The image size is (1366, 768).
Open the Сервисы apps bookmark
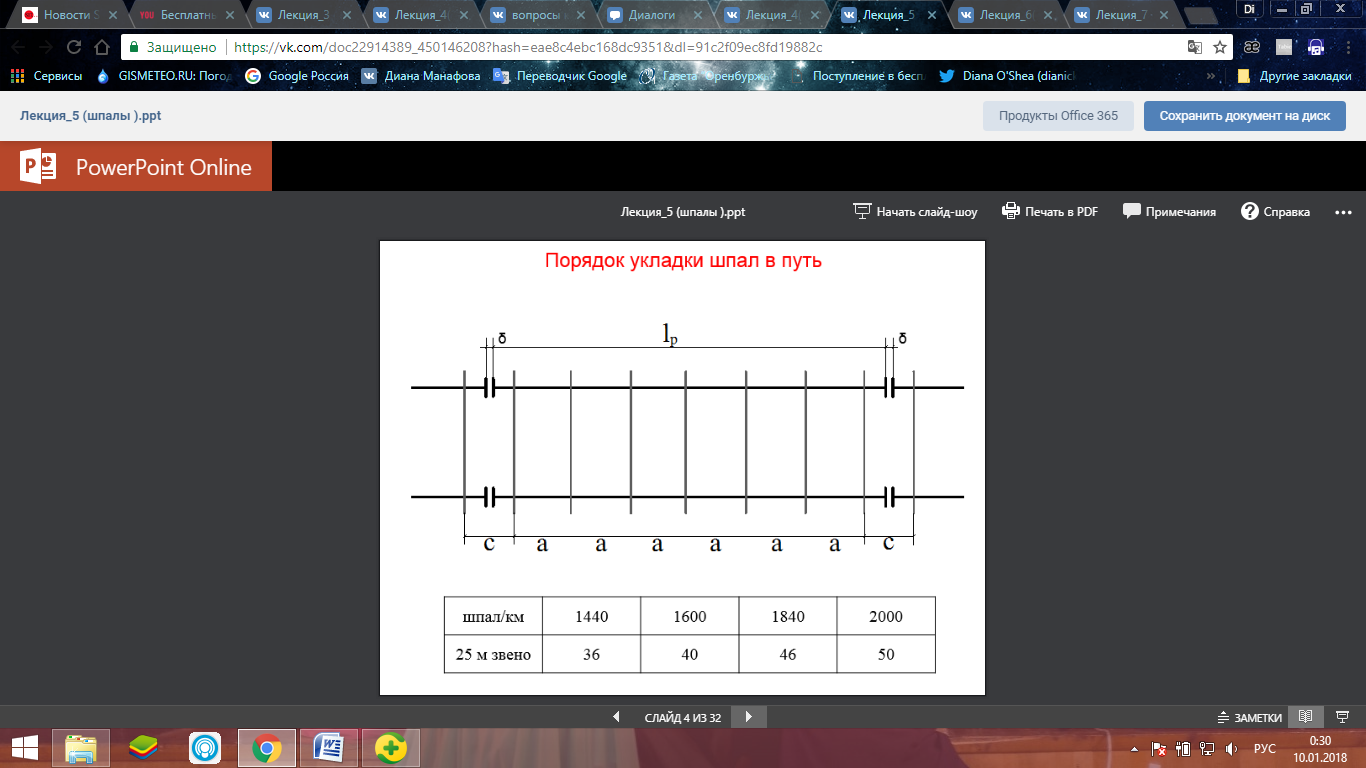[46, 76]
